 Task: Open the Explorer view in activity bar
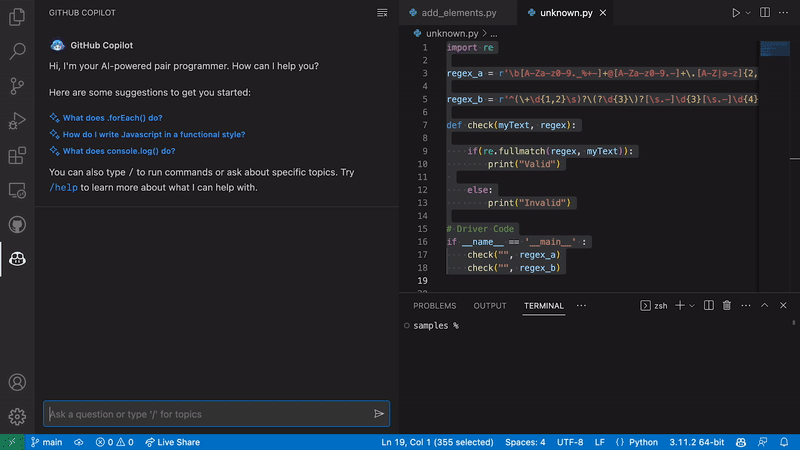pos(17,15)
